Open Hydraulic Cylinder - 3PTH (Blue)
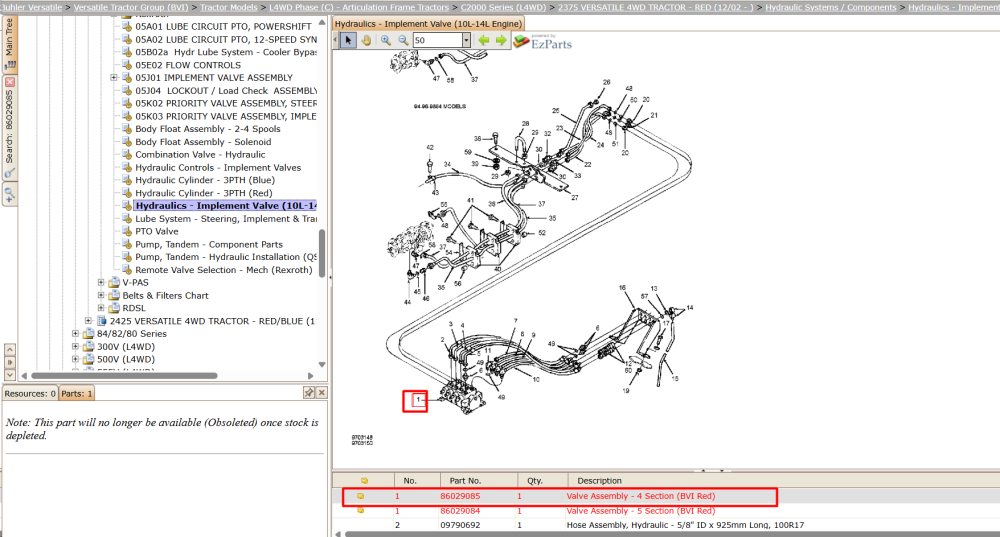 point(205,180)
